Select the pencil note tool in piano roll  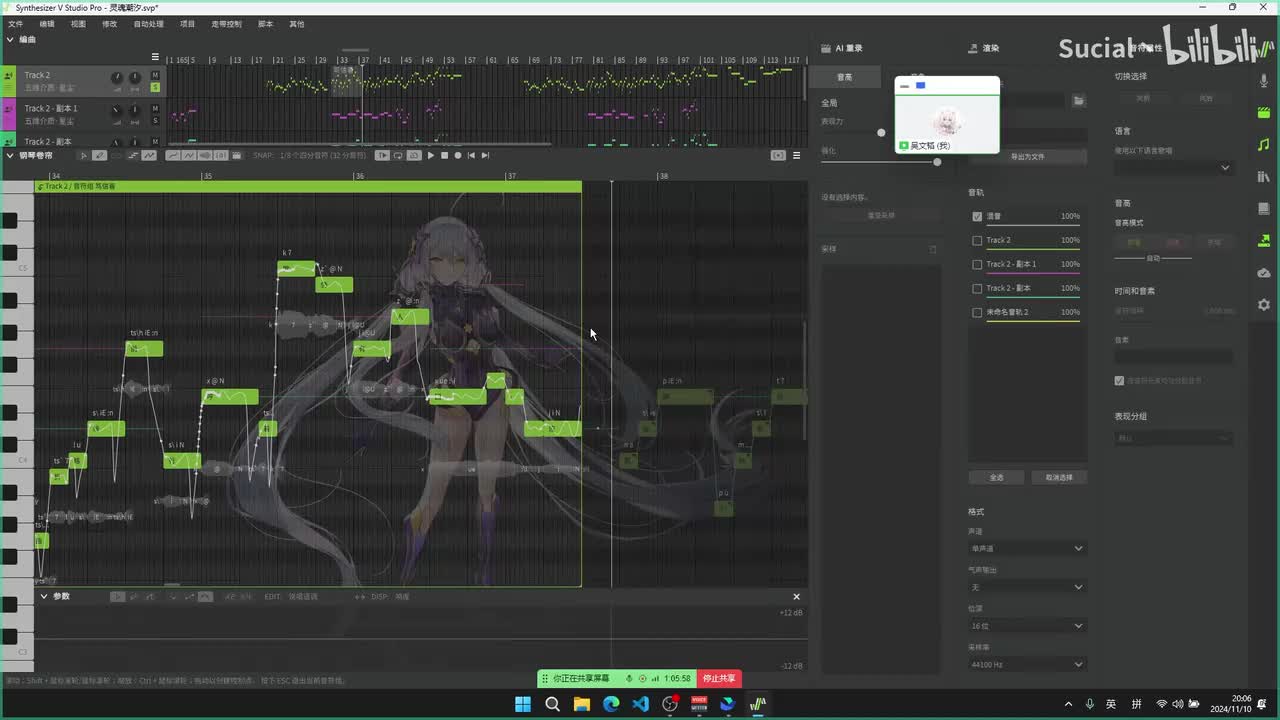tap(99, 155)
